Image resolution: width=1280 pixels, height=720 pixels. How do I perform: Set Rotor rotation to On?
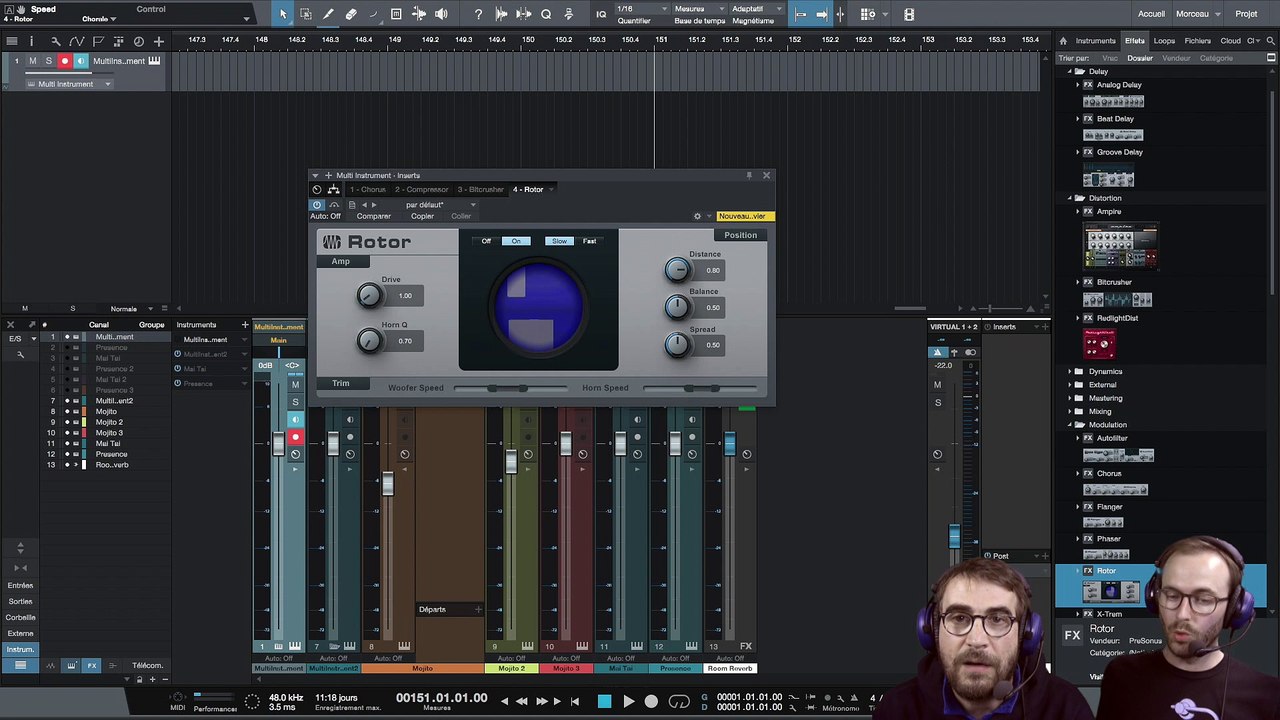click(516, 241)
